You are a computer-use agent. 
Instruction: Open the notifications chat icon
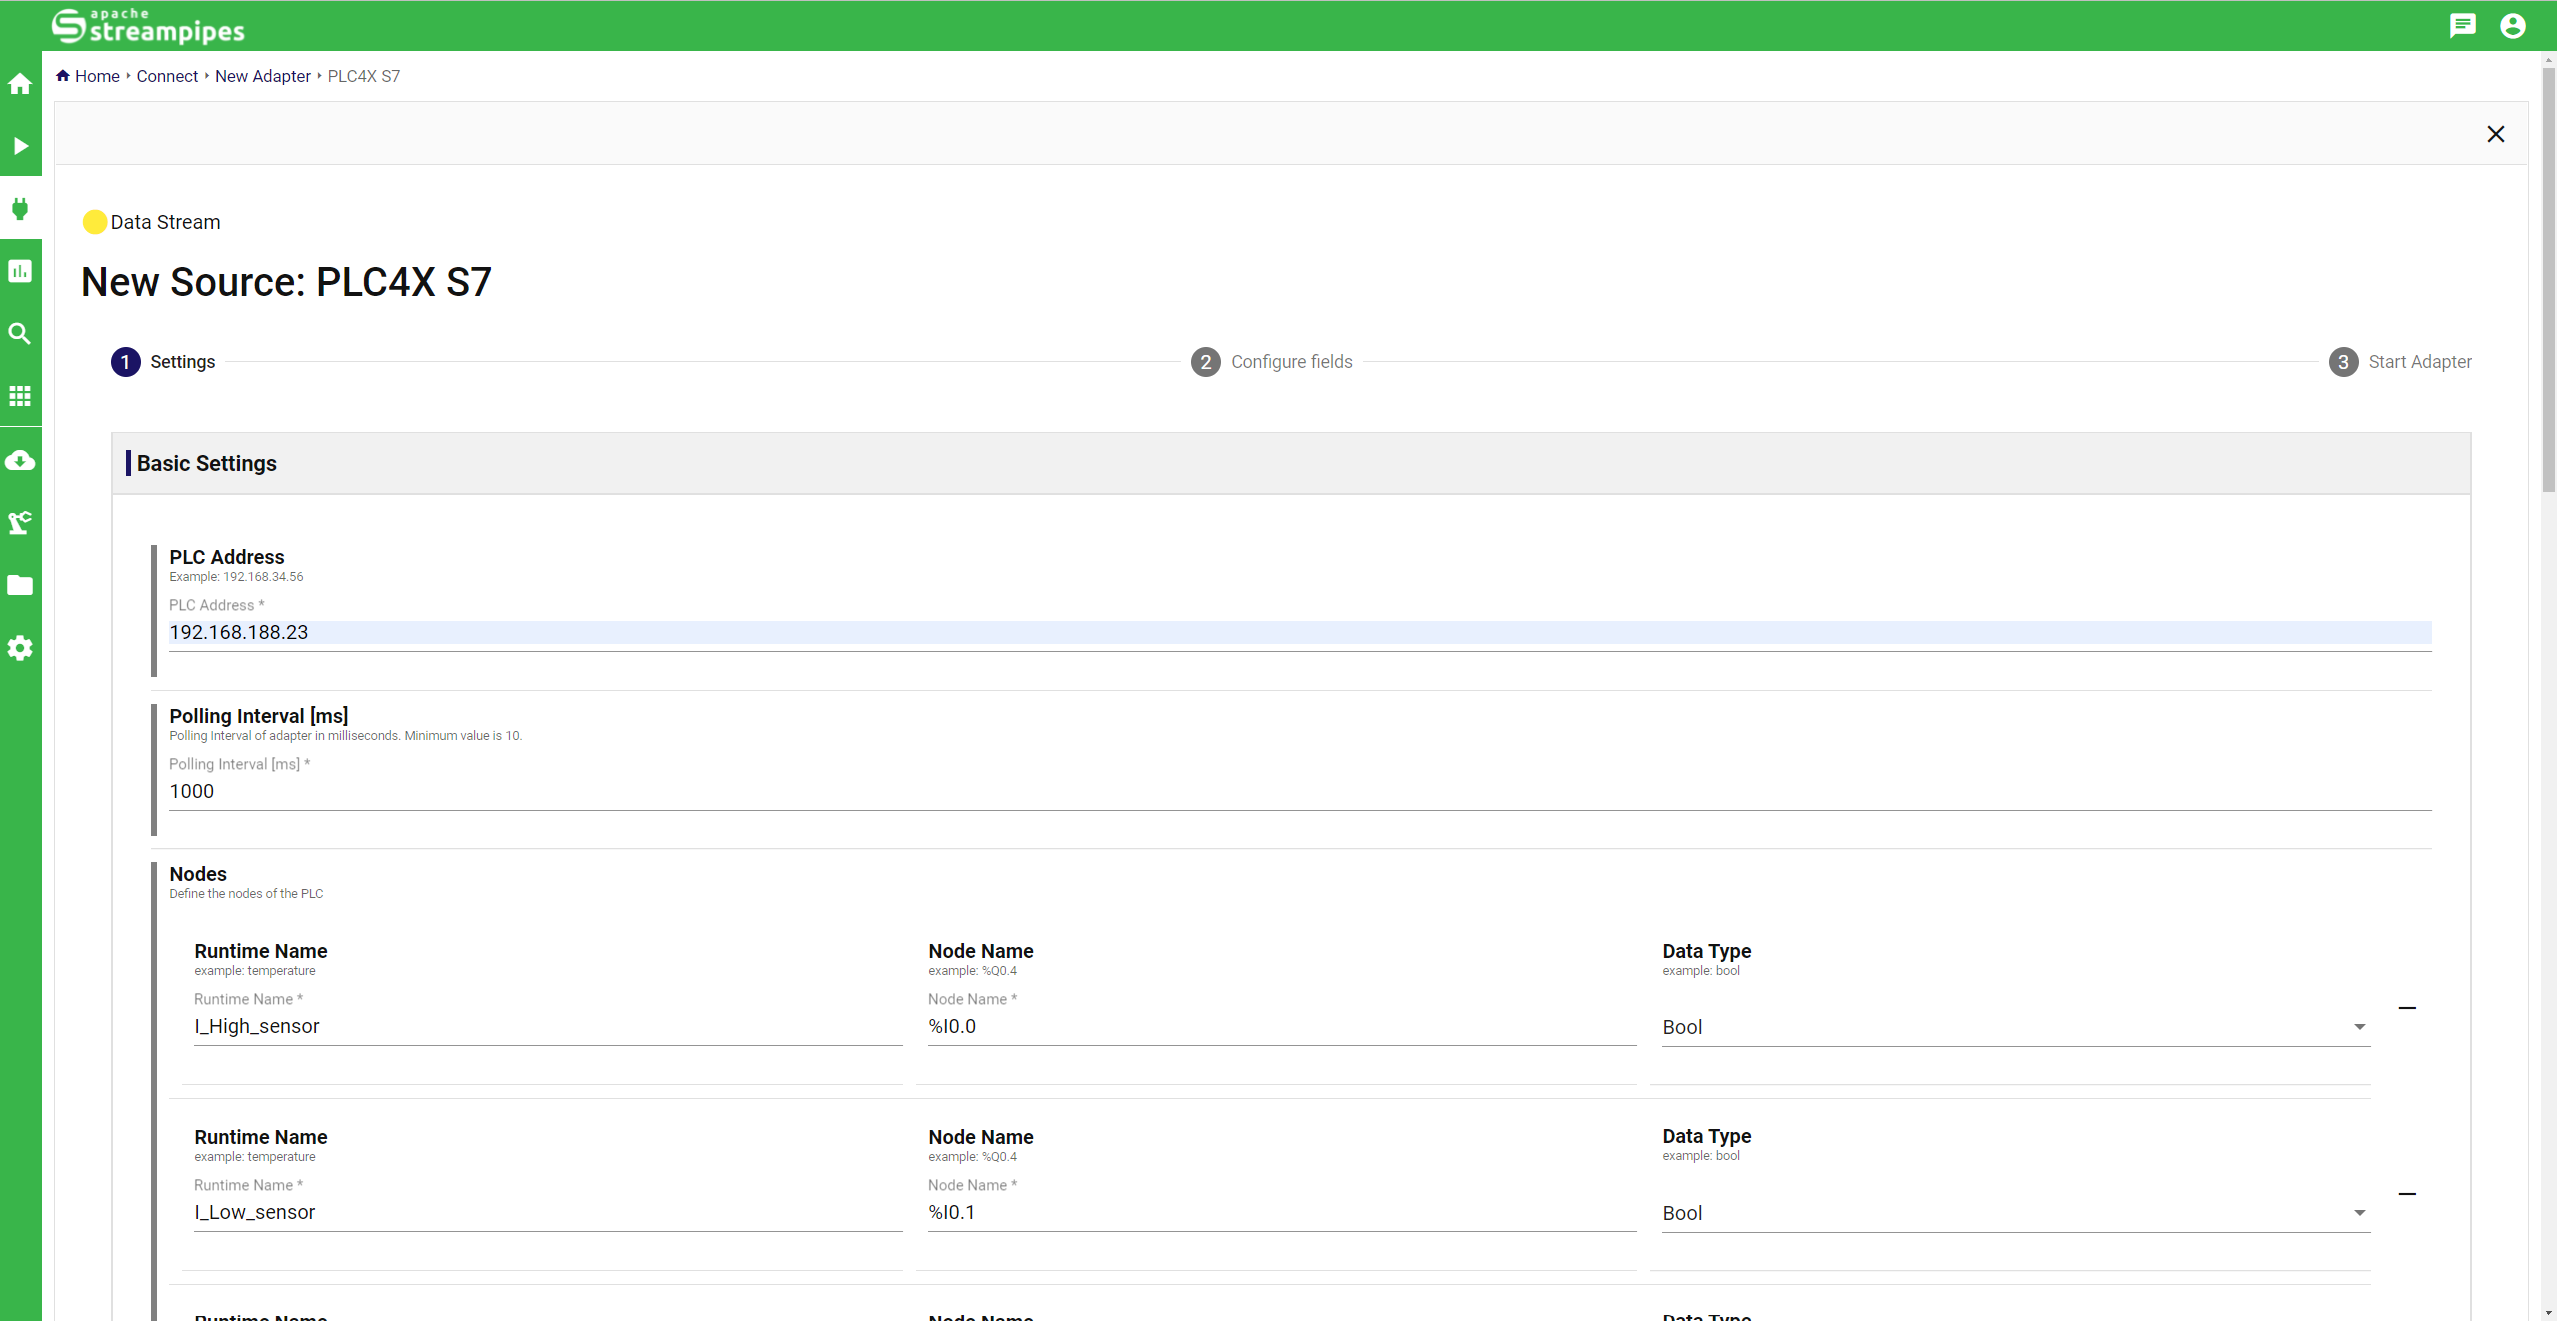pyautogui.click(x=2462, y=25)
